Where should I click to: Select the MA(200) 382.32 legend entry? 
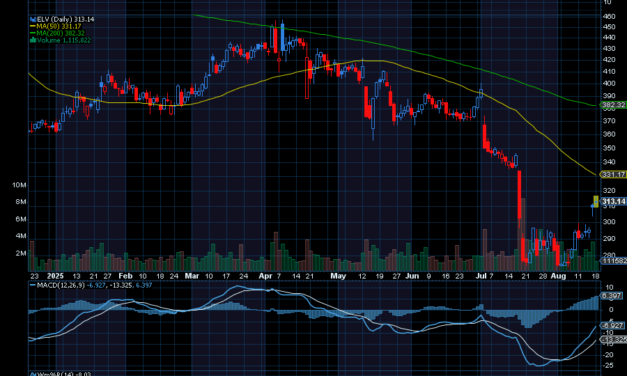click(x=60, y=33)
